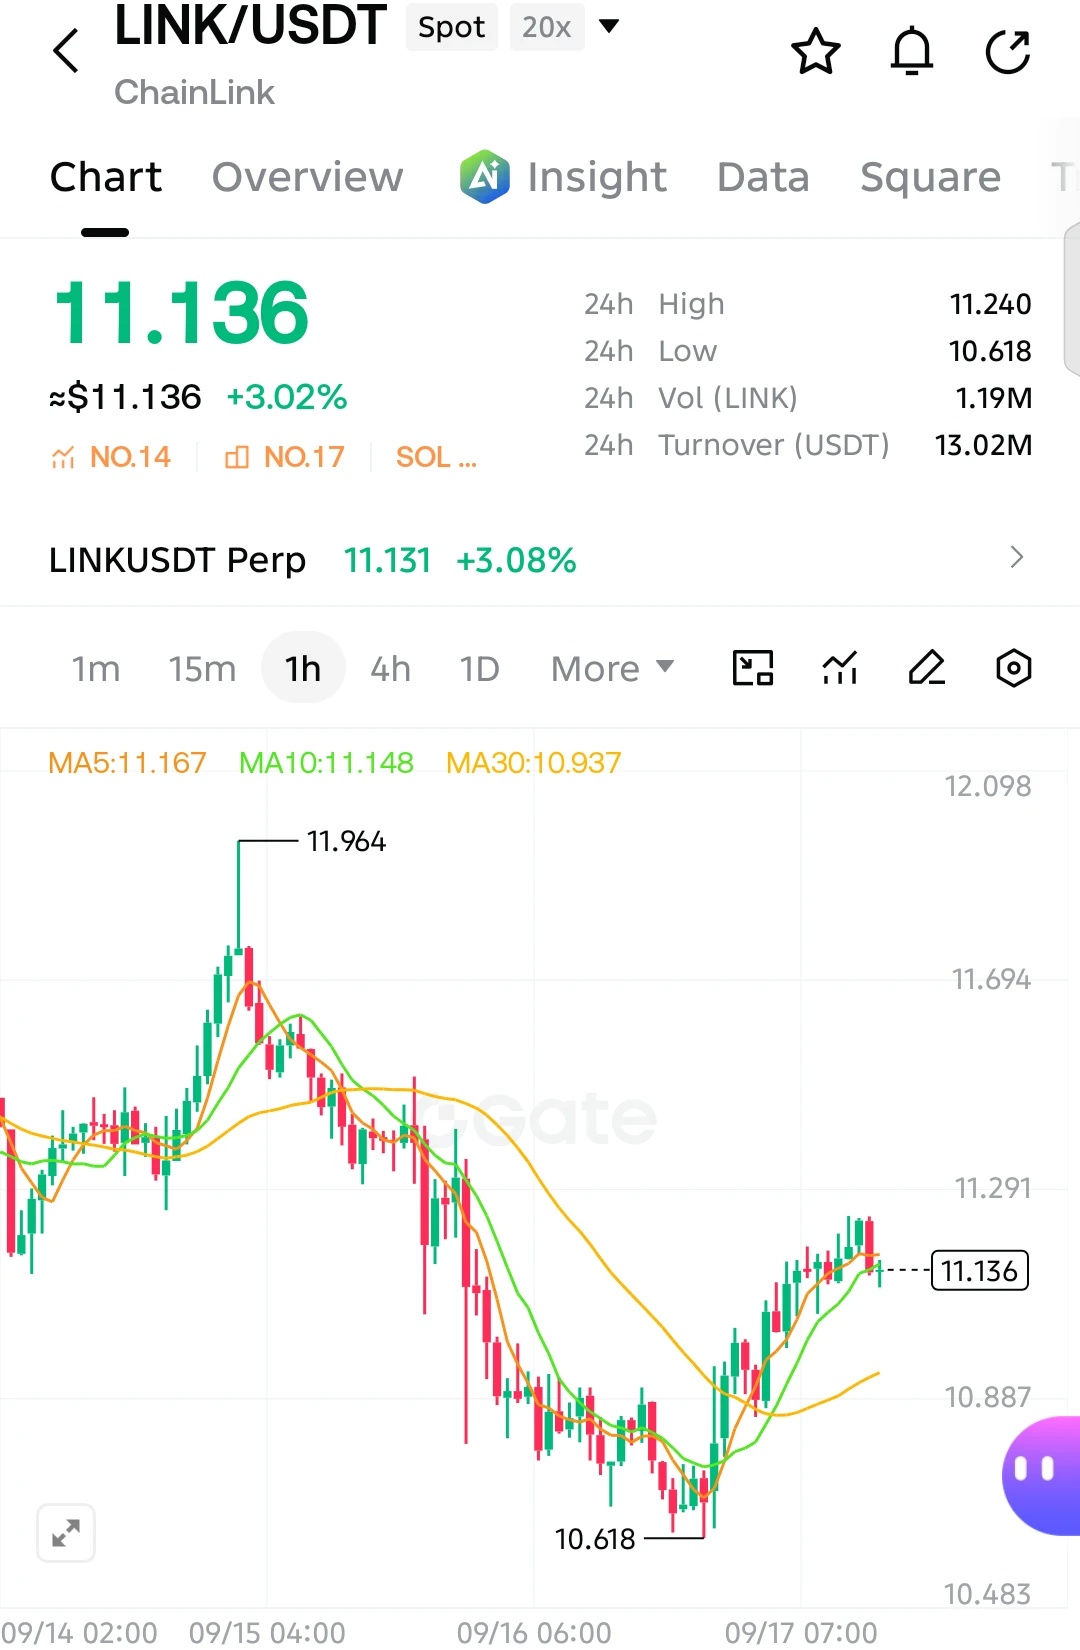Screen dimensions: 1080x1650
Task: Select the 15m timeframe
Action: tap(202, 668)
